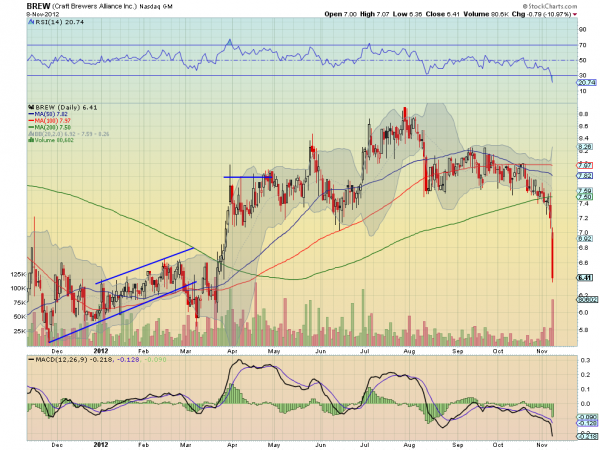The image size is (600, 450).
Task: Click the Nov label on the MACD panel date axis
Action: pos(541,445)
